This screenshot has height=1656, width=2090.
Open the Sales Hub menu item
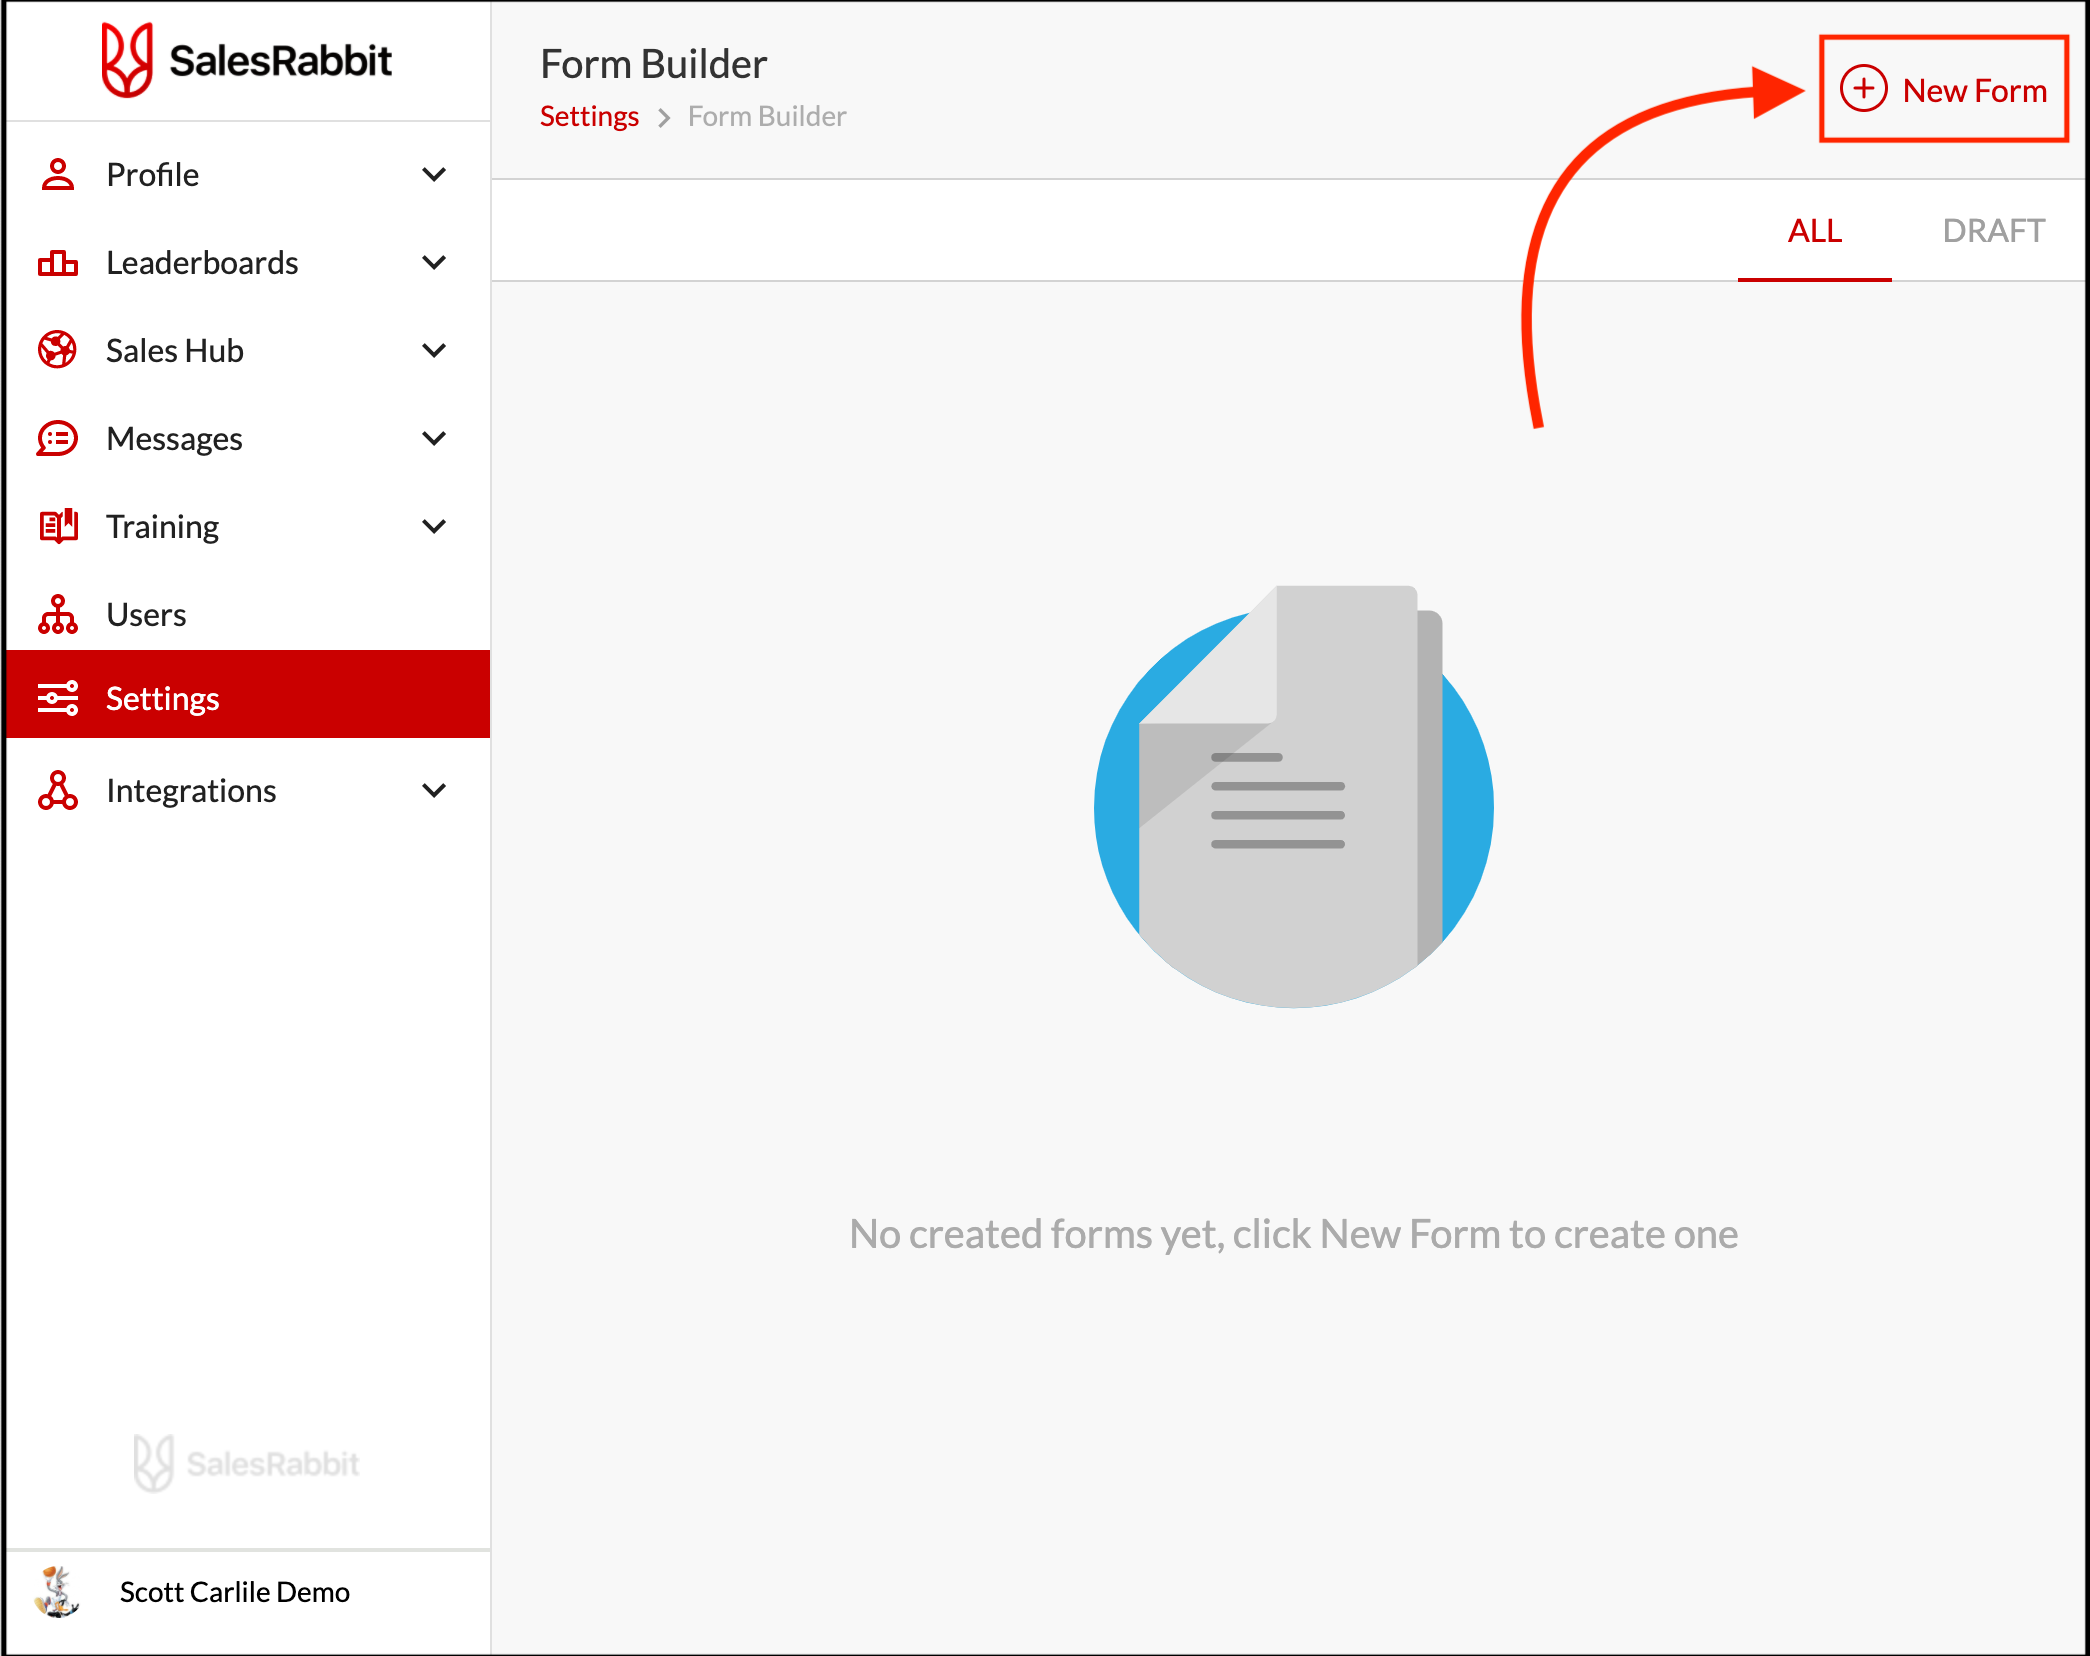[248, 350]
